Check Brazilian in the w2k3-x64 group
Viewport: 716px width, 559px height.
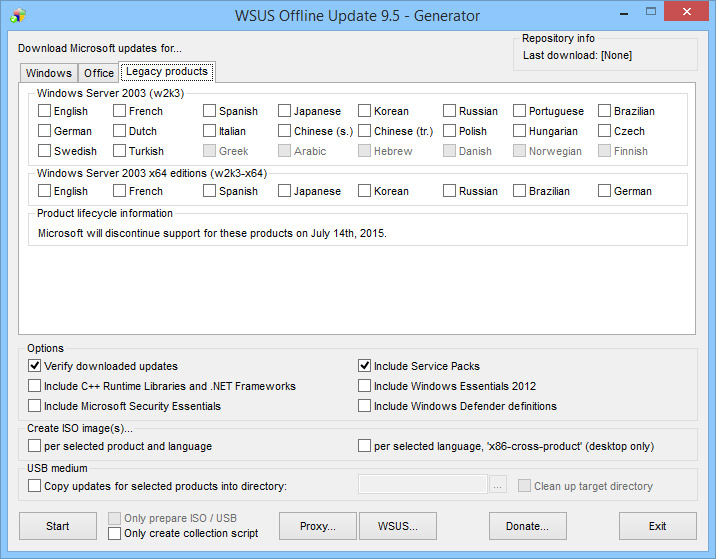pos(519,191)
